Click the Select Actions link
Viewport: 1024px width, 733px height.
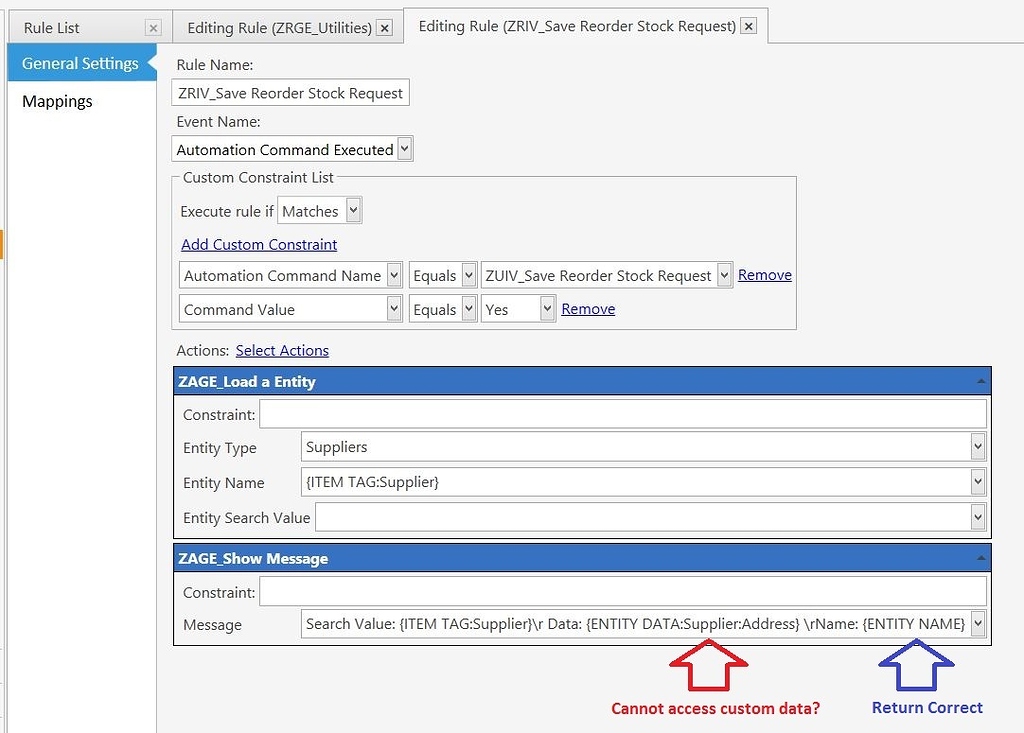[282, 350]
